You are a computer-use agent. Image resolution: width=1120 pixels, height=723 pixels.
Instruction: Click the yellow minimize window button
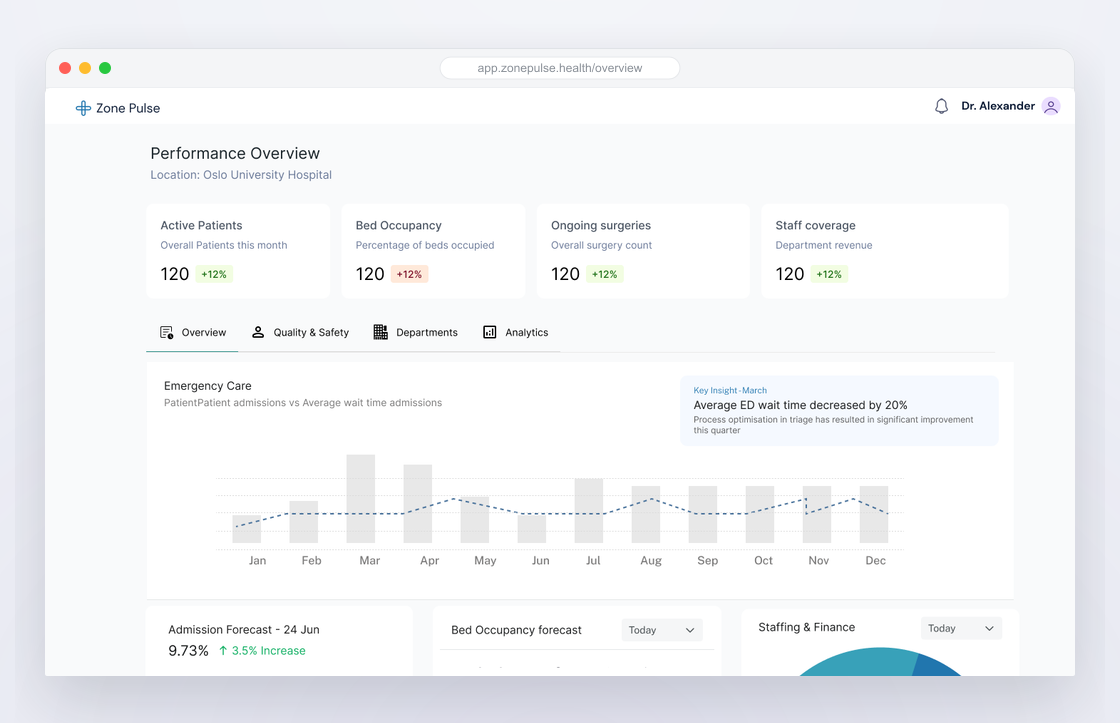click(85, 68)
